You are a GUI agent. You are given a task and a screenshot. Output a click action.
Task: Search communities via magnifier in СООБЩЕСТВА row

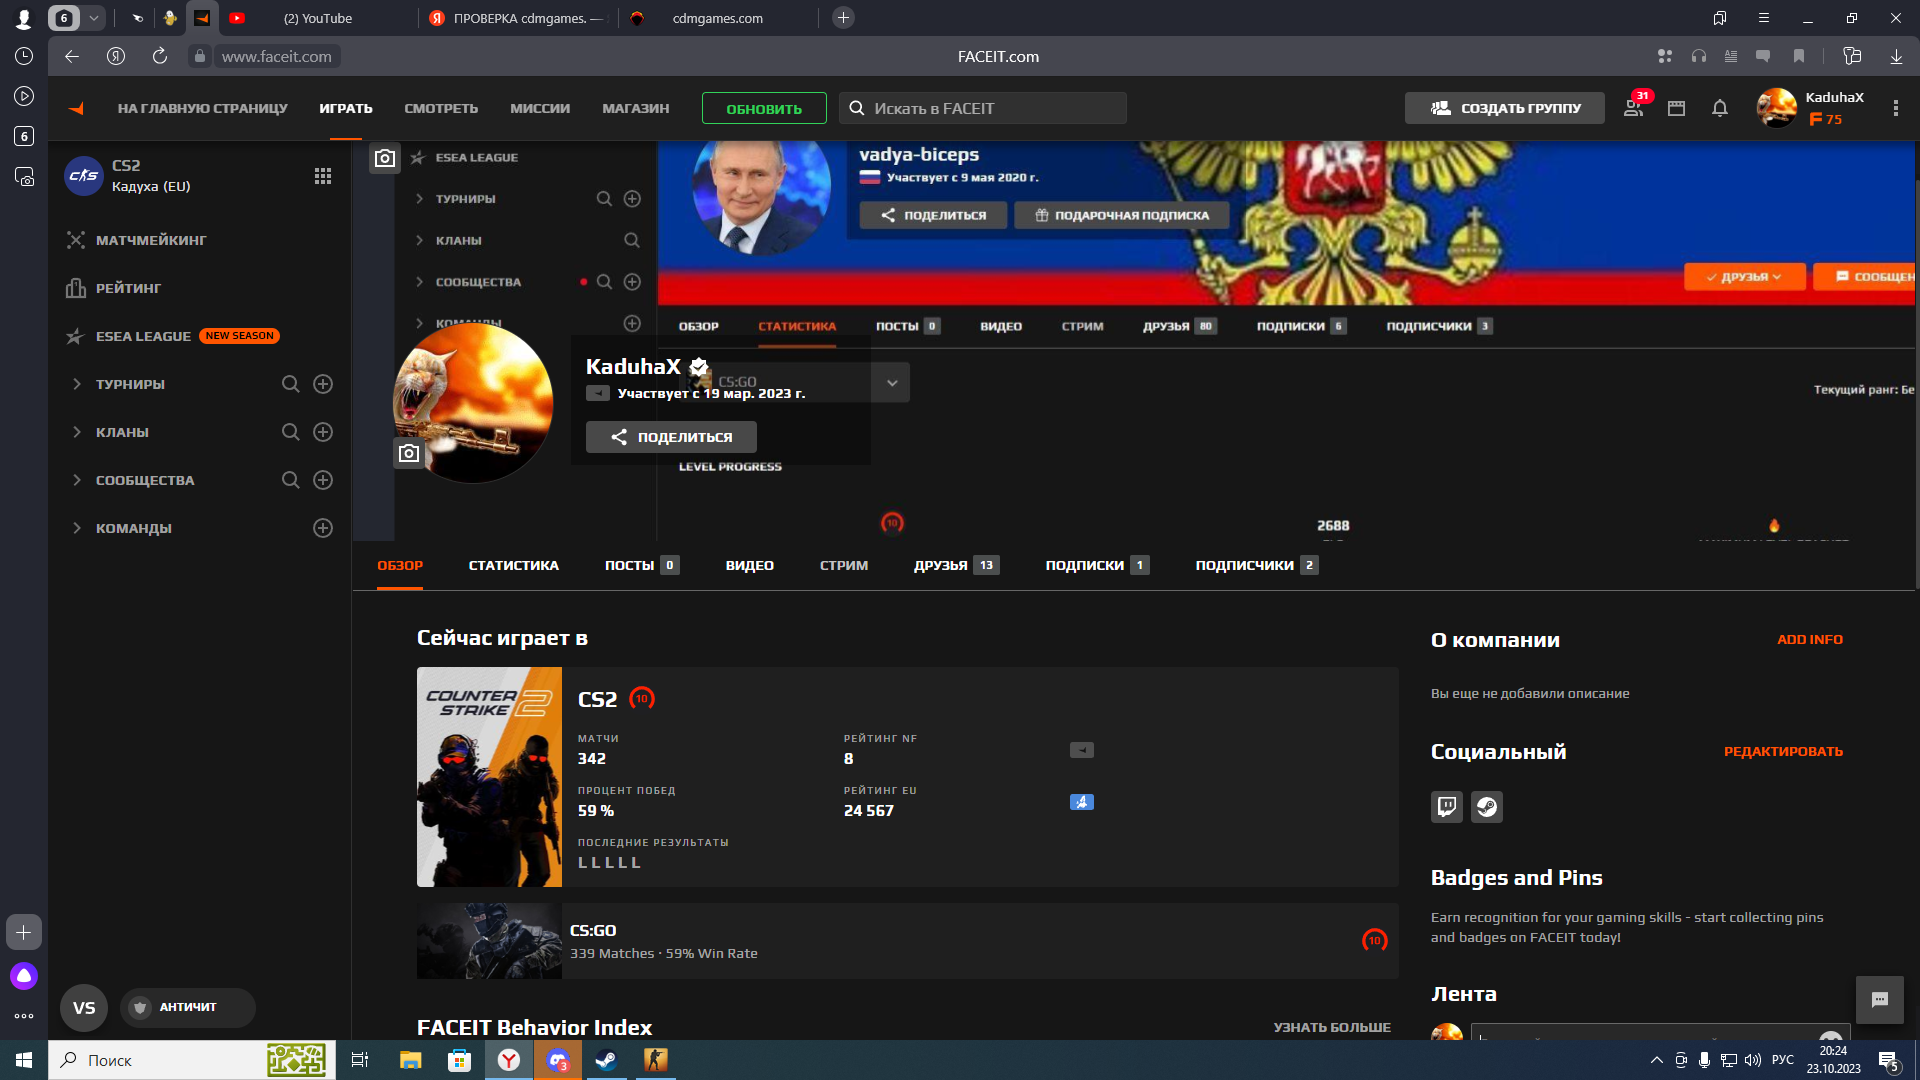[291, 480]
